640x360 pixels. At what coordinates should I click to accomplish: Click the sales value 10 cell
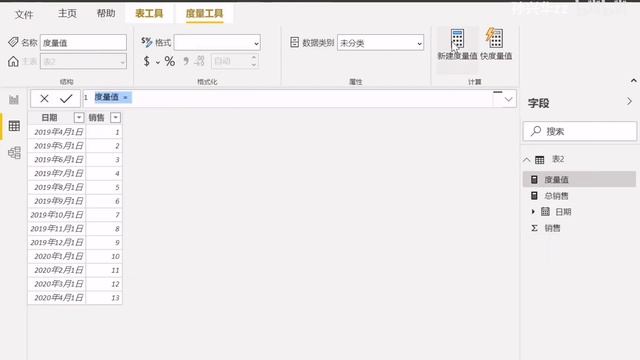click(x=104, y=256)
